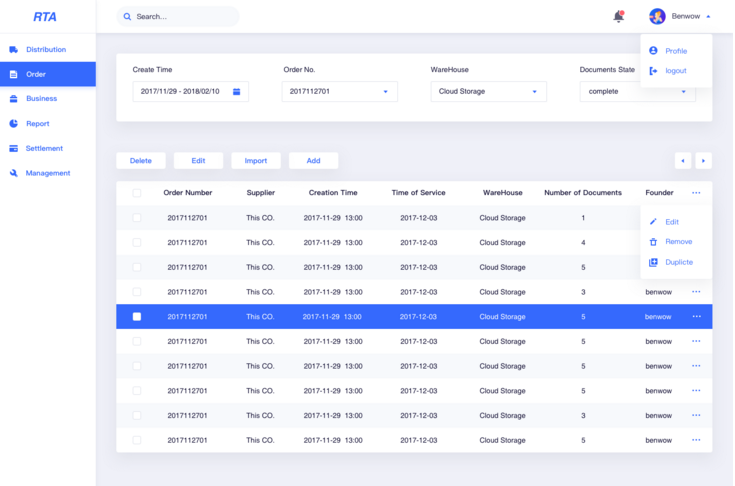Screen dimensions: 735x486
Task: Open more options in table header
Action: click(696, 193)
